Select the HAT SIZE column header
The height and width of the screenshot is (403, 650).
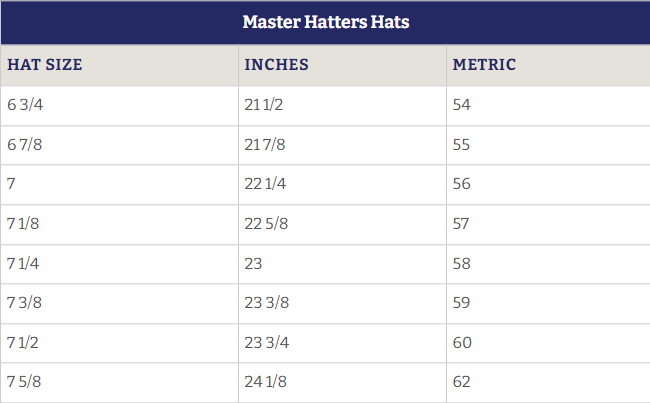coord(44,65)
